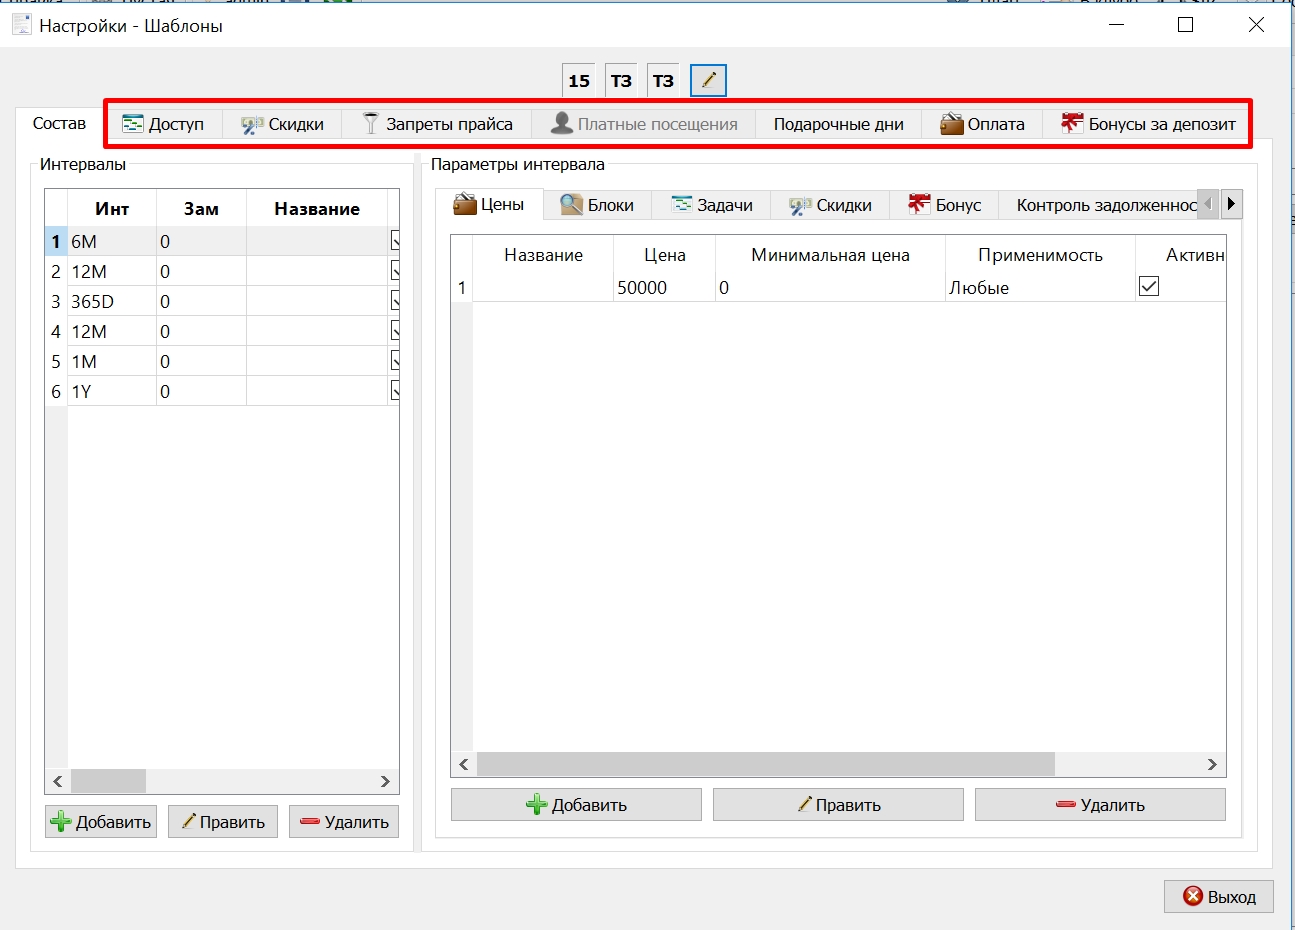Open the Задачи tab

click(712, 205)
